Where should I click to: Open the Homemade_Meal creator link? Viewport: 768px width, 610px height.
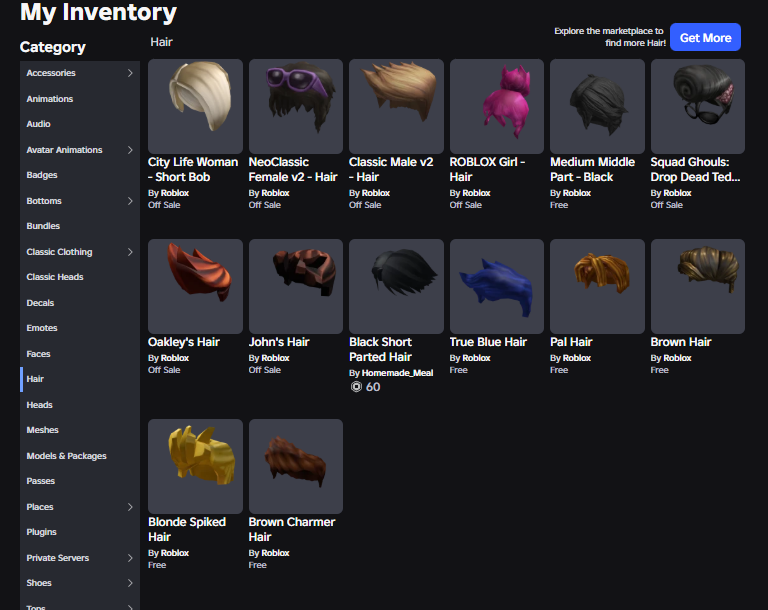(397, 373)
